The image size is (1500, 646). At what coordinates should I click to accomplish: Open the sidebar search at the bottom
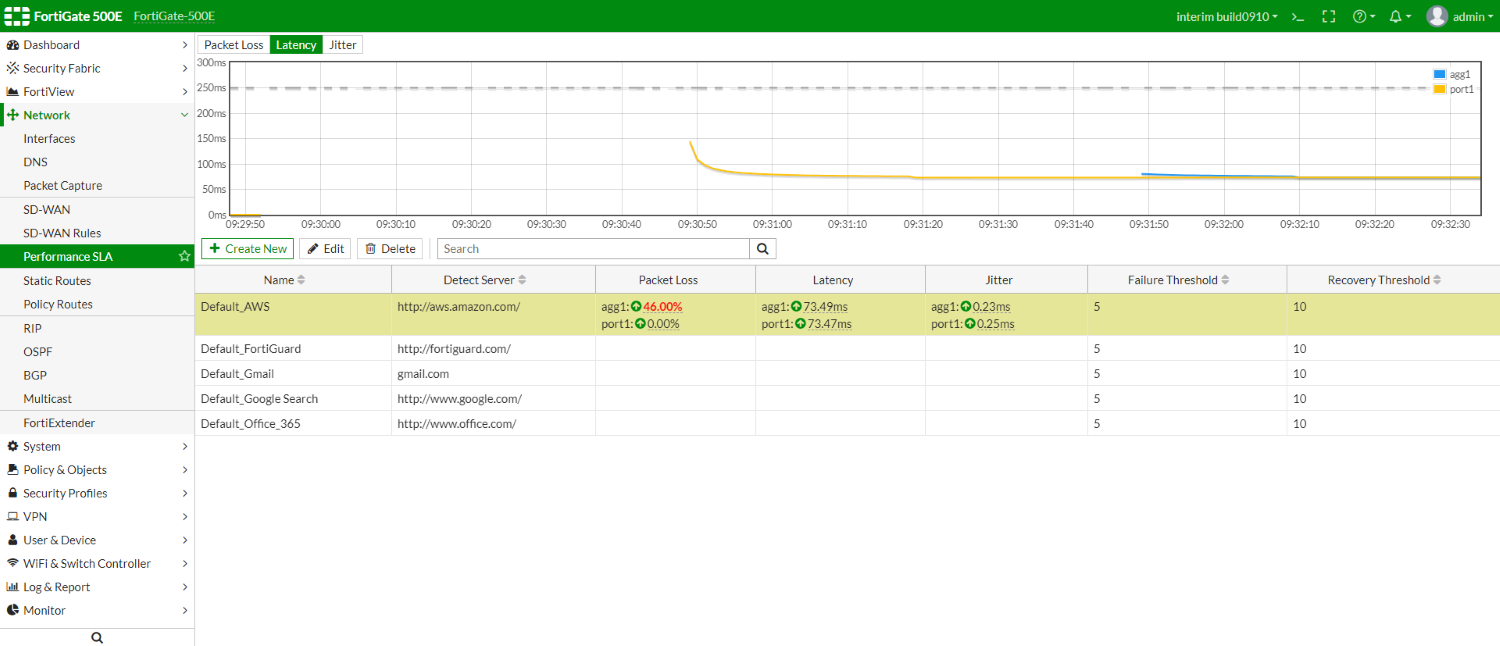click(x=96, y=636)
